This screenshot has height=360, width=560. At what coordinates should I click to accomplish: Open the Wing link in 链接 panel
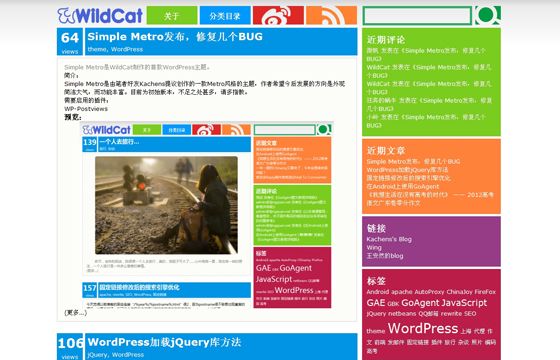tap(374, 248)
